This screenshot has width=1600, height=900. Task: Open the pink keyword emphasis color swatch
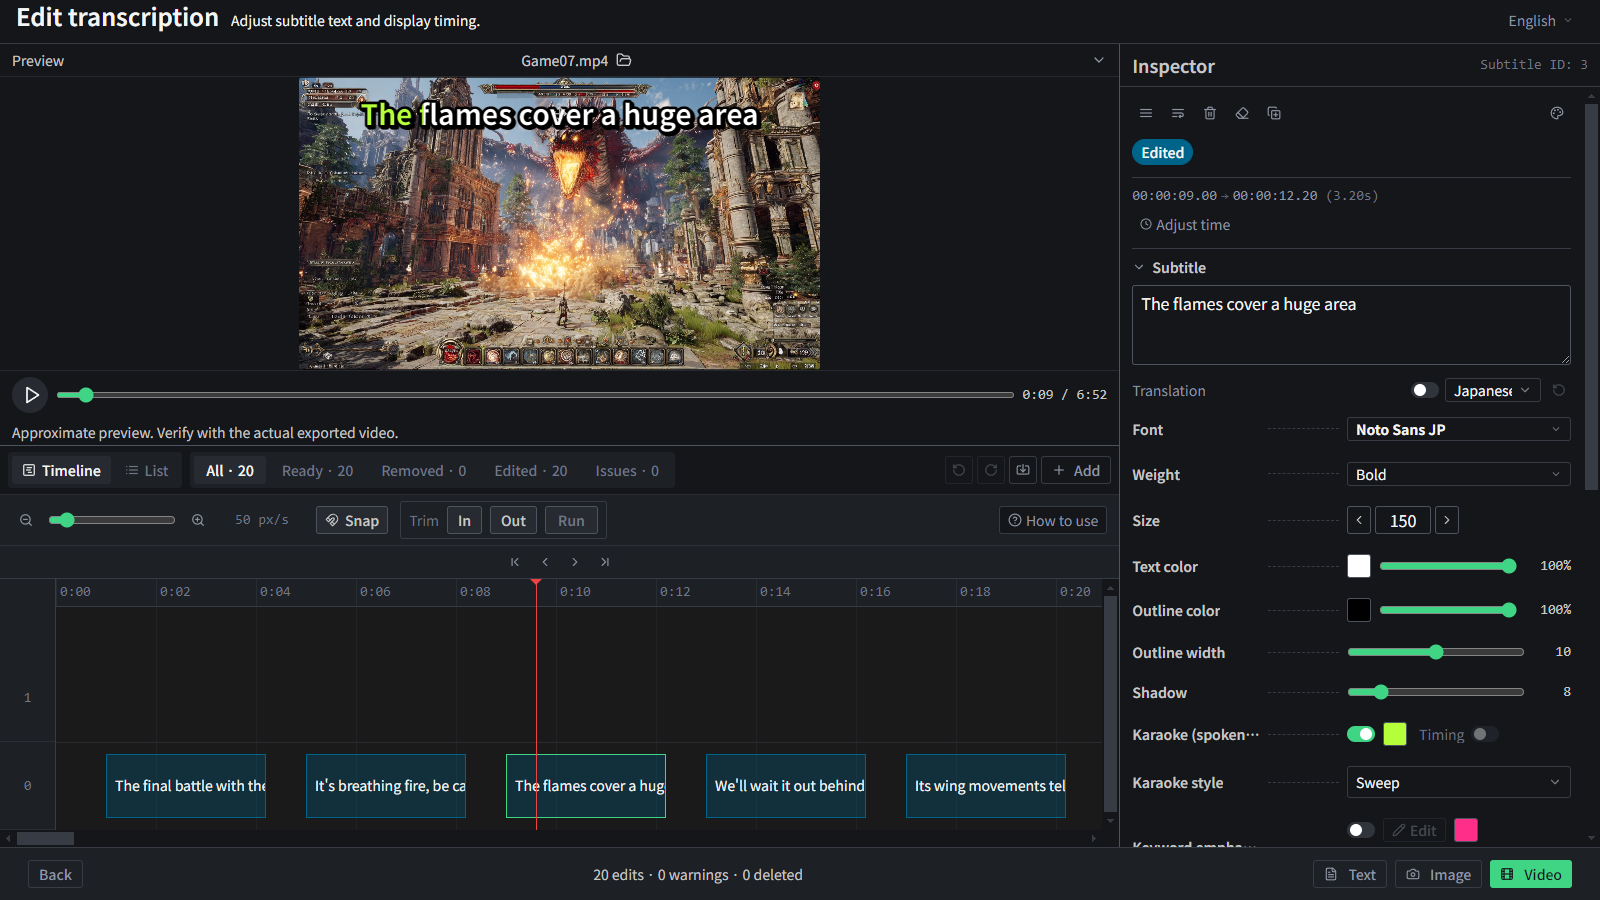click(1466, 830)
